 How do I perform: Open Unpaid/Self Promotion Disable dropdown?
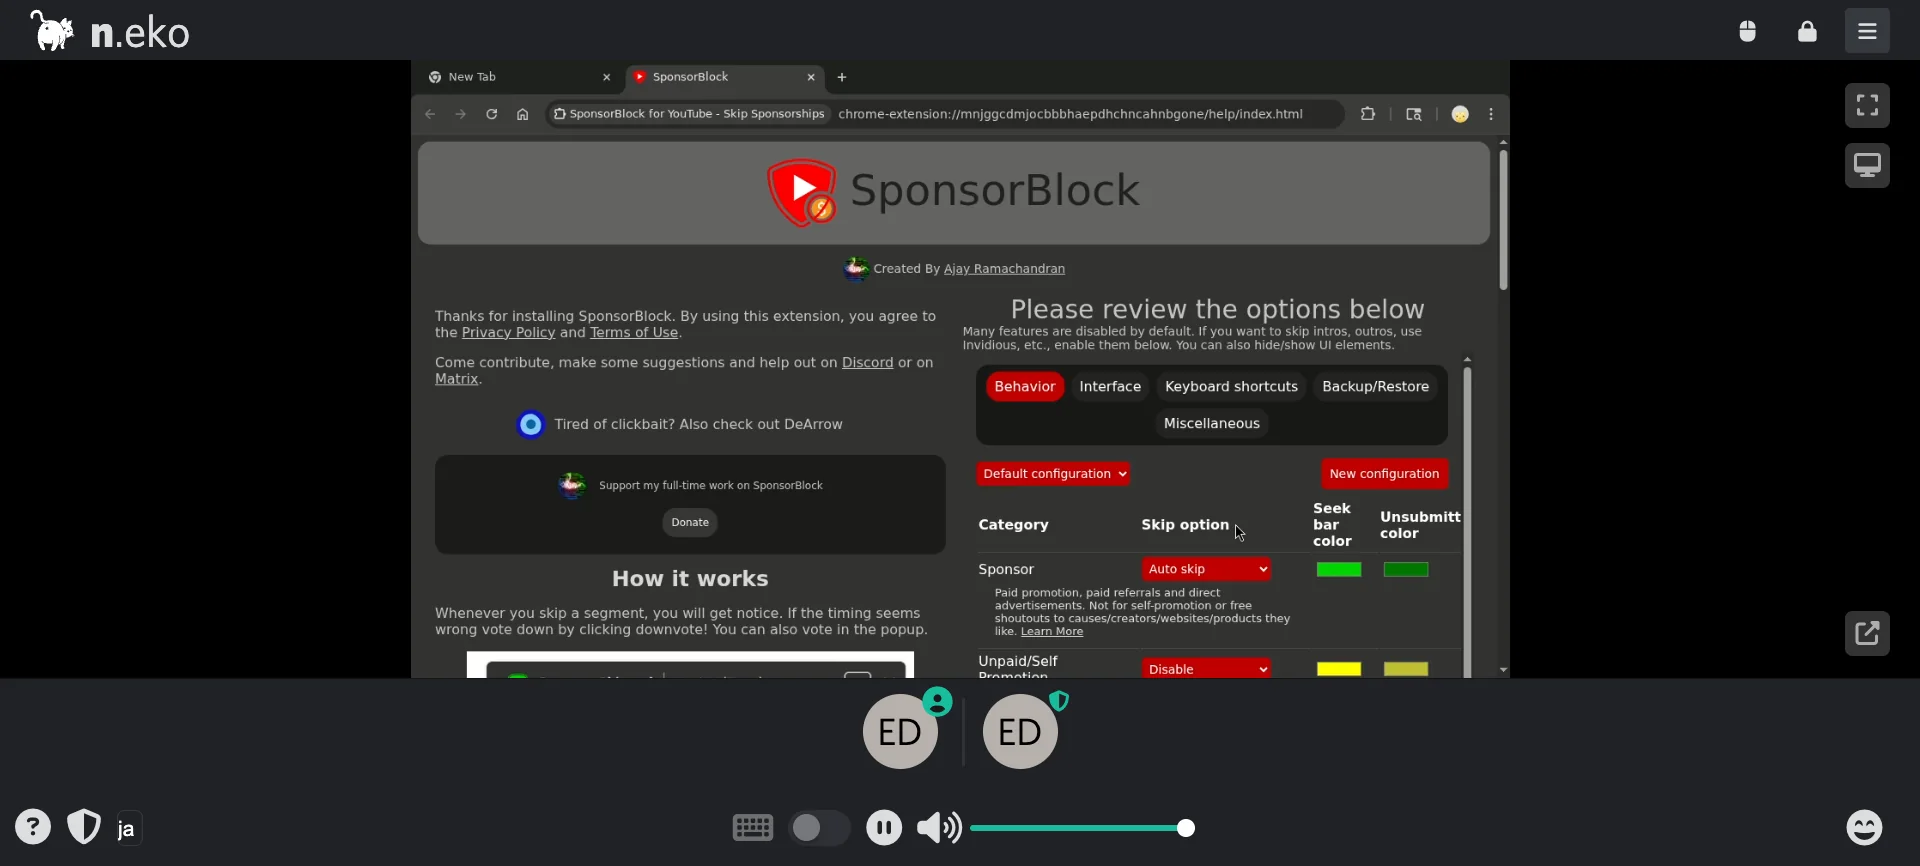point(1207,668)
